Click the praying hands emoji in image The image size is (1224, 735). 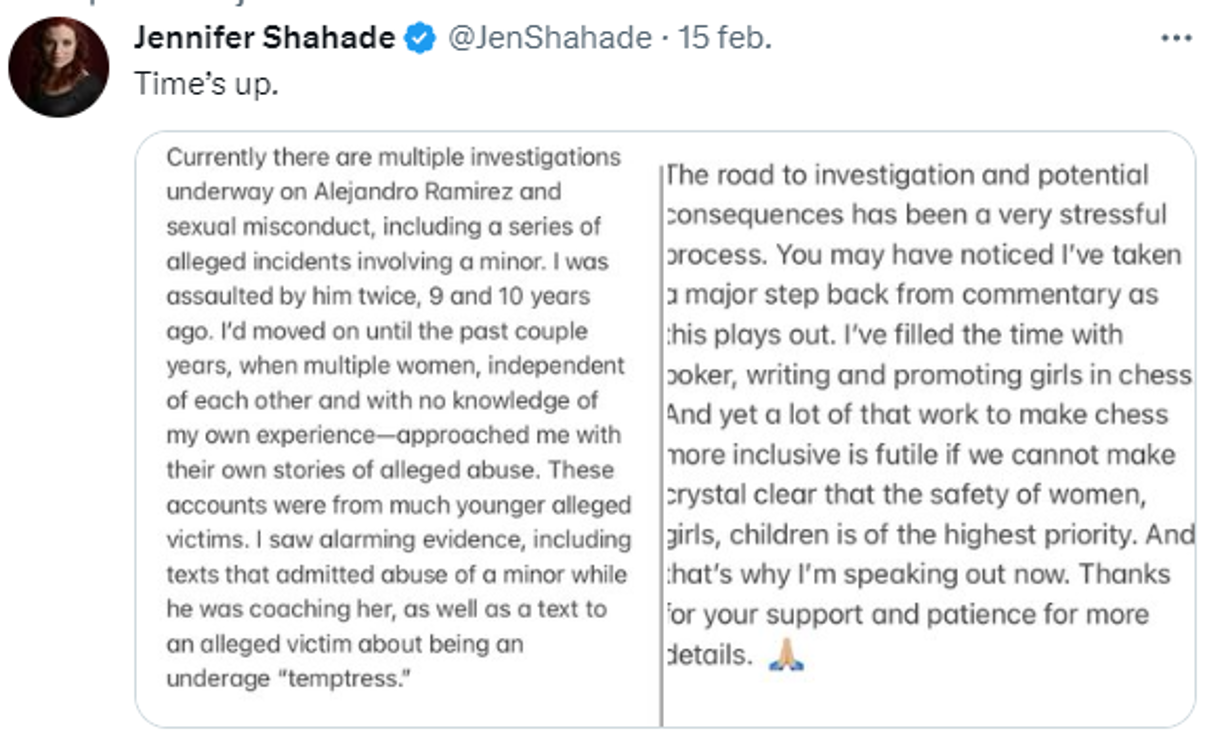coord(786,655)
